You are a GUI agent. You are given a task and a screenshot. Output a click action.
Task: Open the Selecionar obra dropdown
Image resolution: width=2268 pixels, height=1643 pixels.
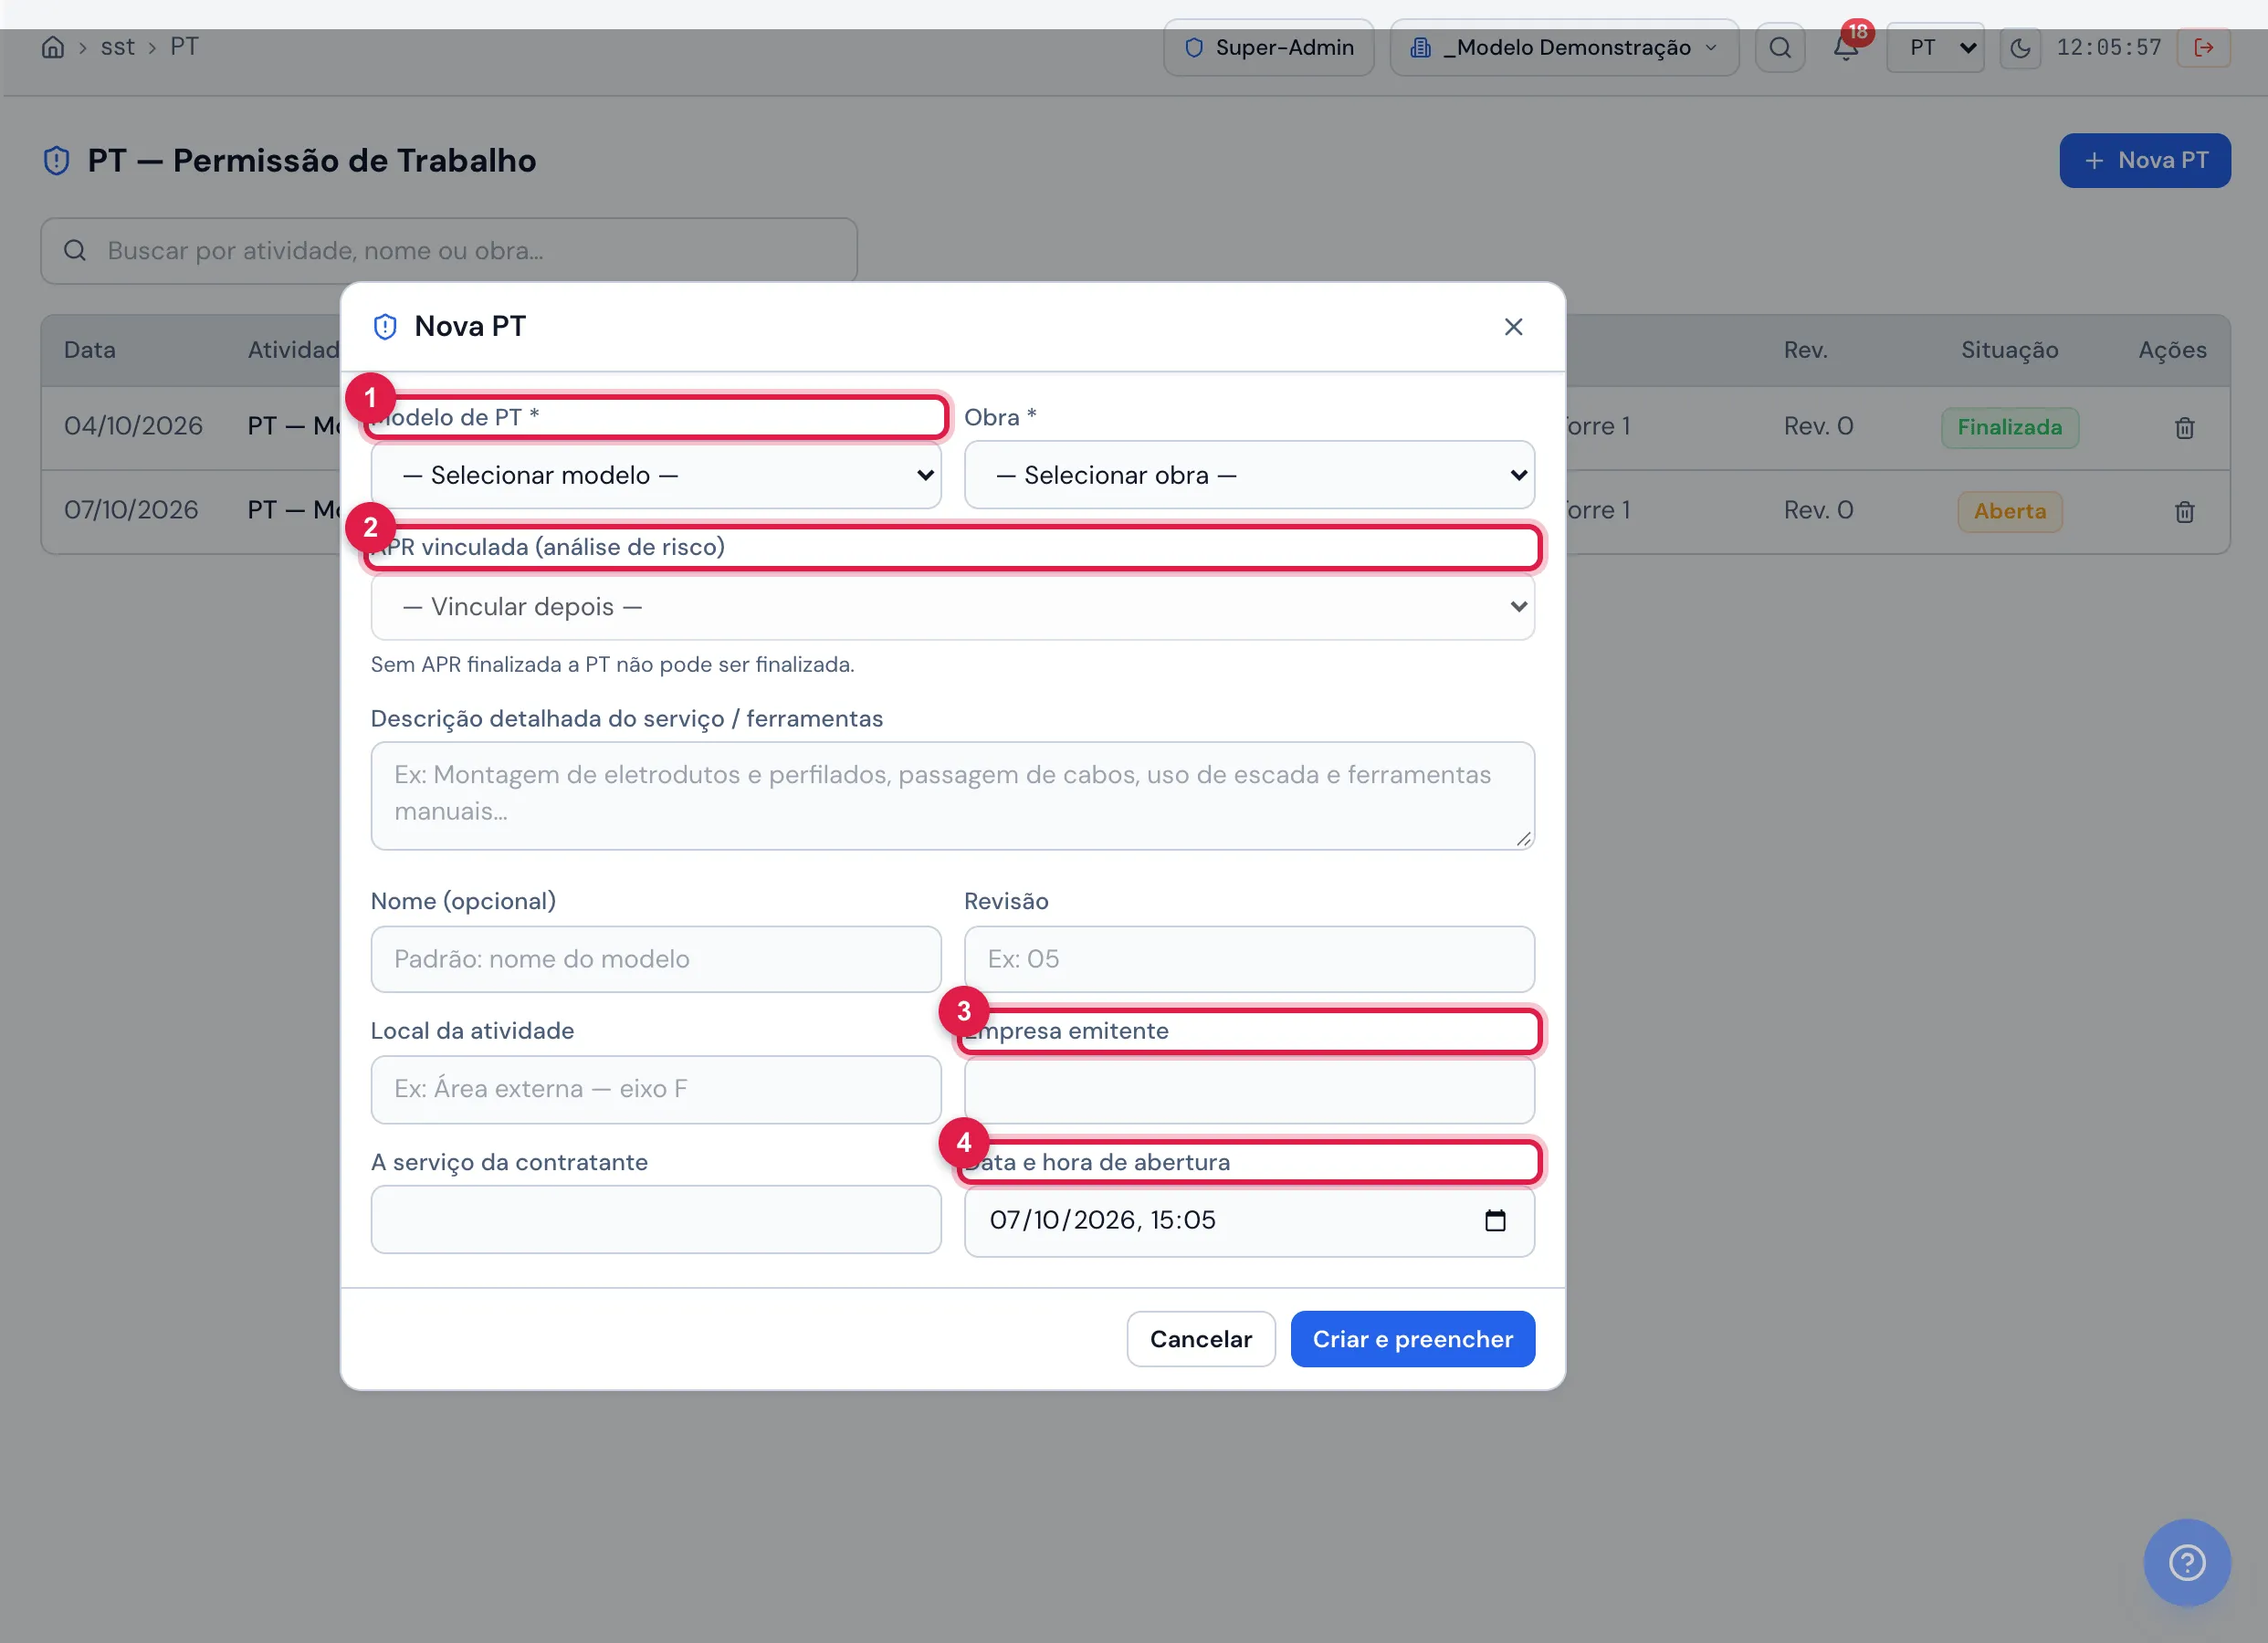[x=1249, y=475]
